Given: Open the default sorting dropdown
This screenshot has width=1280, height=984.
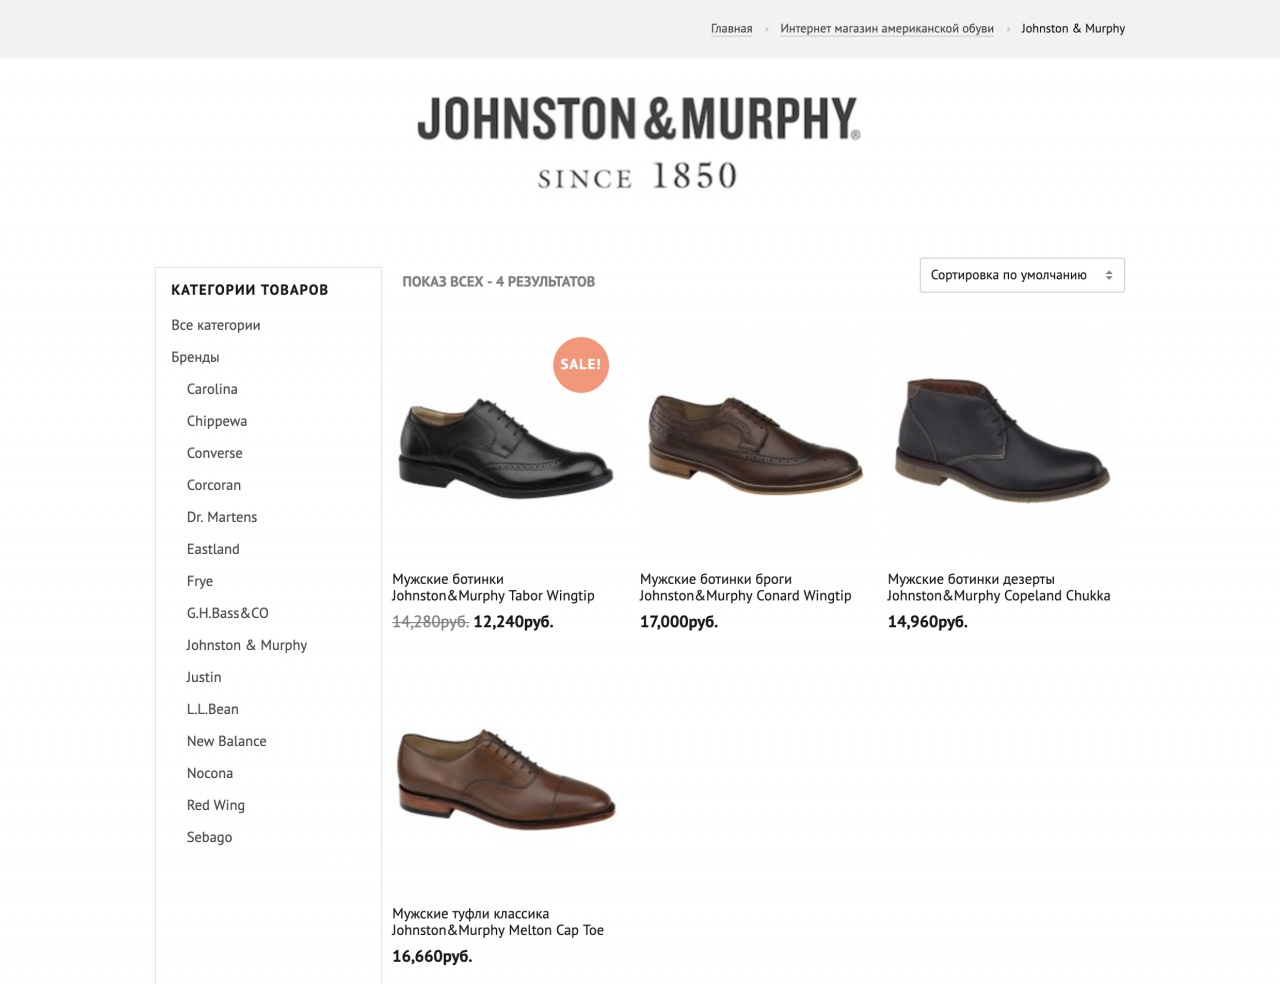Looking at the screenshot, I should 1021,275.
